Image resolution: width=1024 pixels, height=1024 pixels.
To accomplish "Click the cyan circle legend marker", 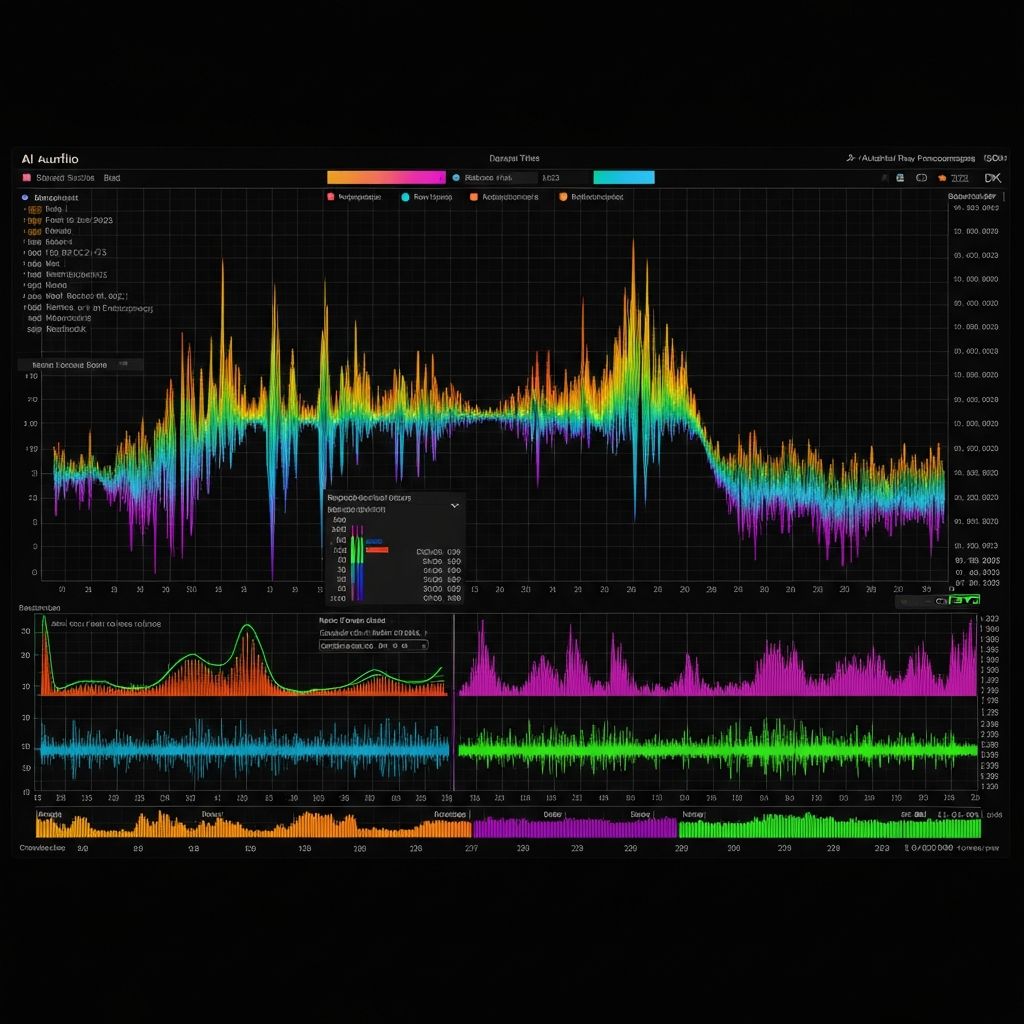I will coord(405,198).
